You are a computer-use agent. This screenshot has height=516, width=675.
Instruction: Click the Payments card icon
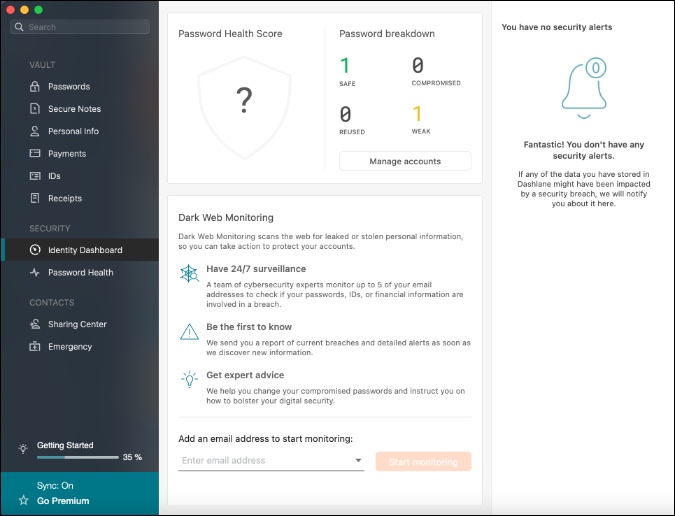[x=35, y=153]
